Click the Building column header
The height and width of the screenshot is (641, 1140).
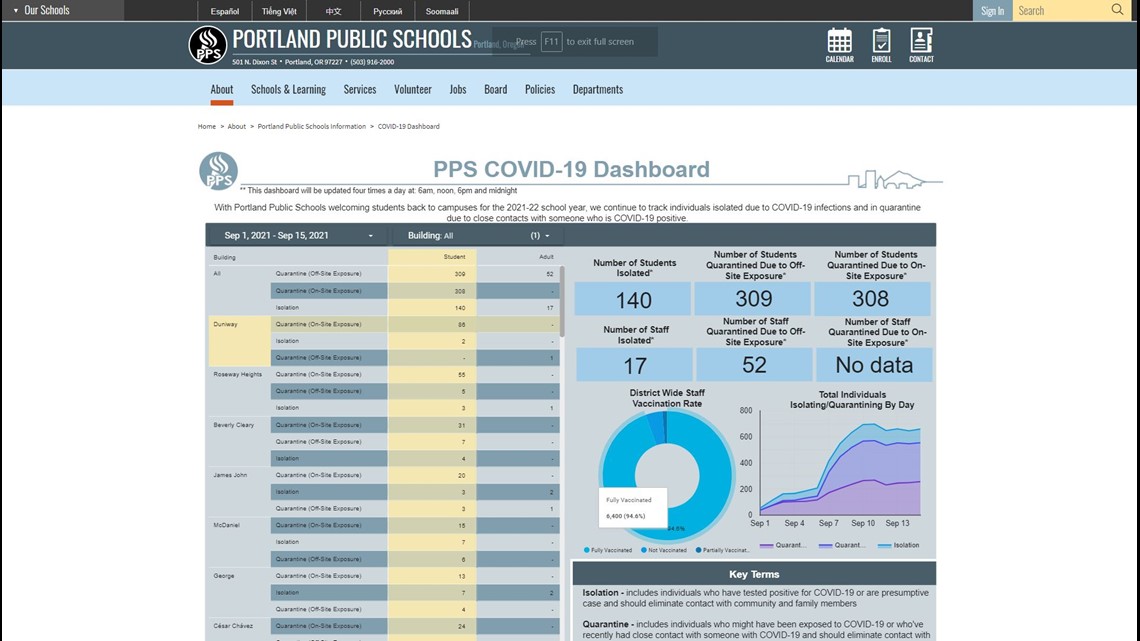224,257
